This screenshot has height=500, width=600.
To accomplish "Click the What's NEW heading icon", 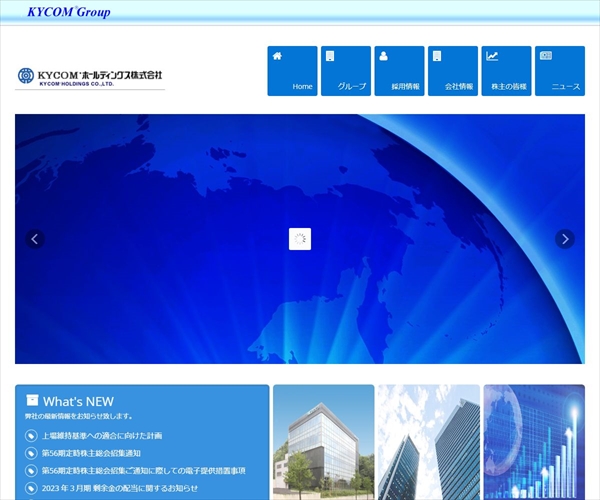I will (32, 400).
